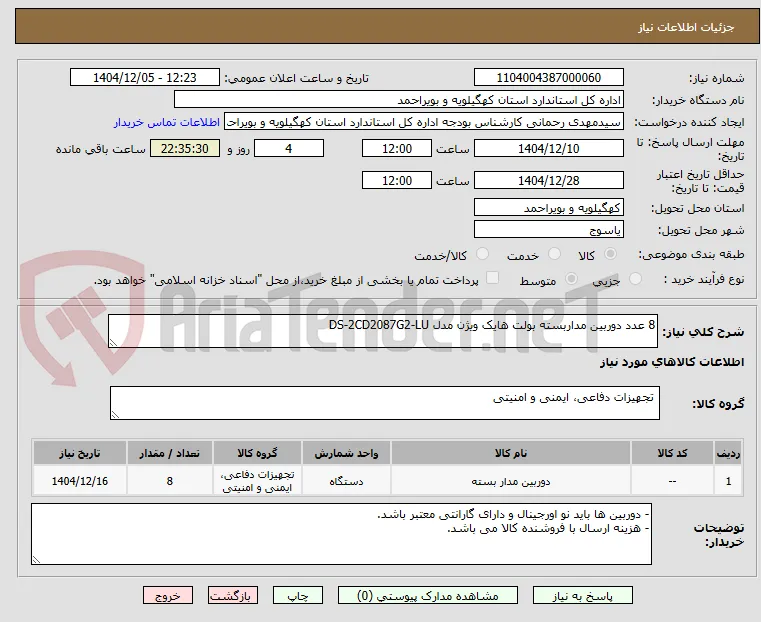Click the واحد شمارش column header
This screenshot has width=761, height=622.
coord(346,453)
